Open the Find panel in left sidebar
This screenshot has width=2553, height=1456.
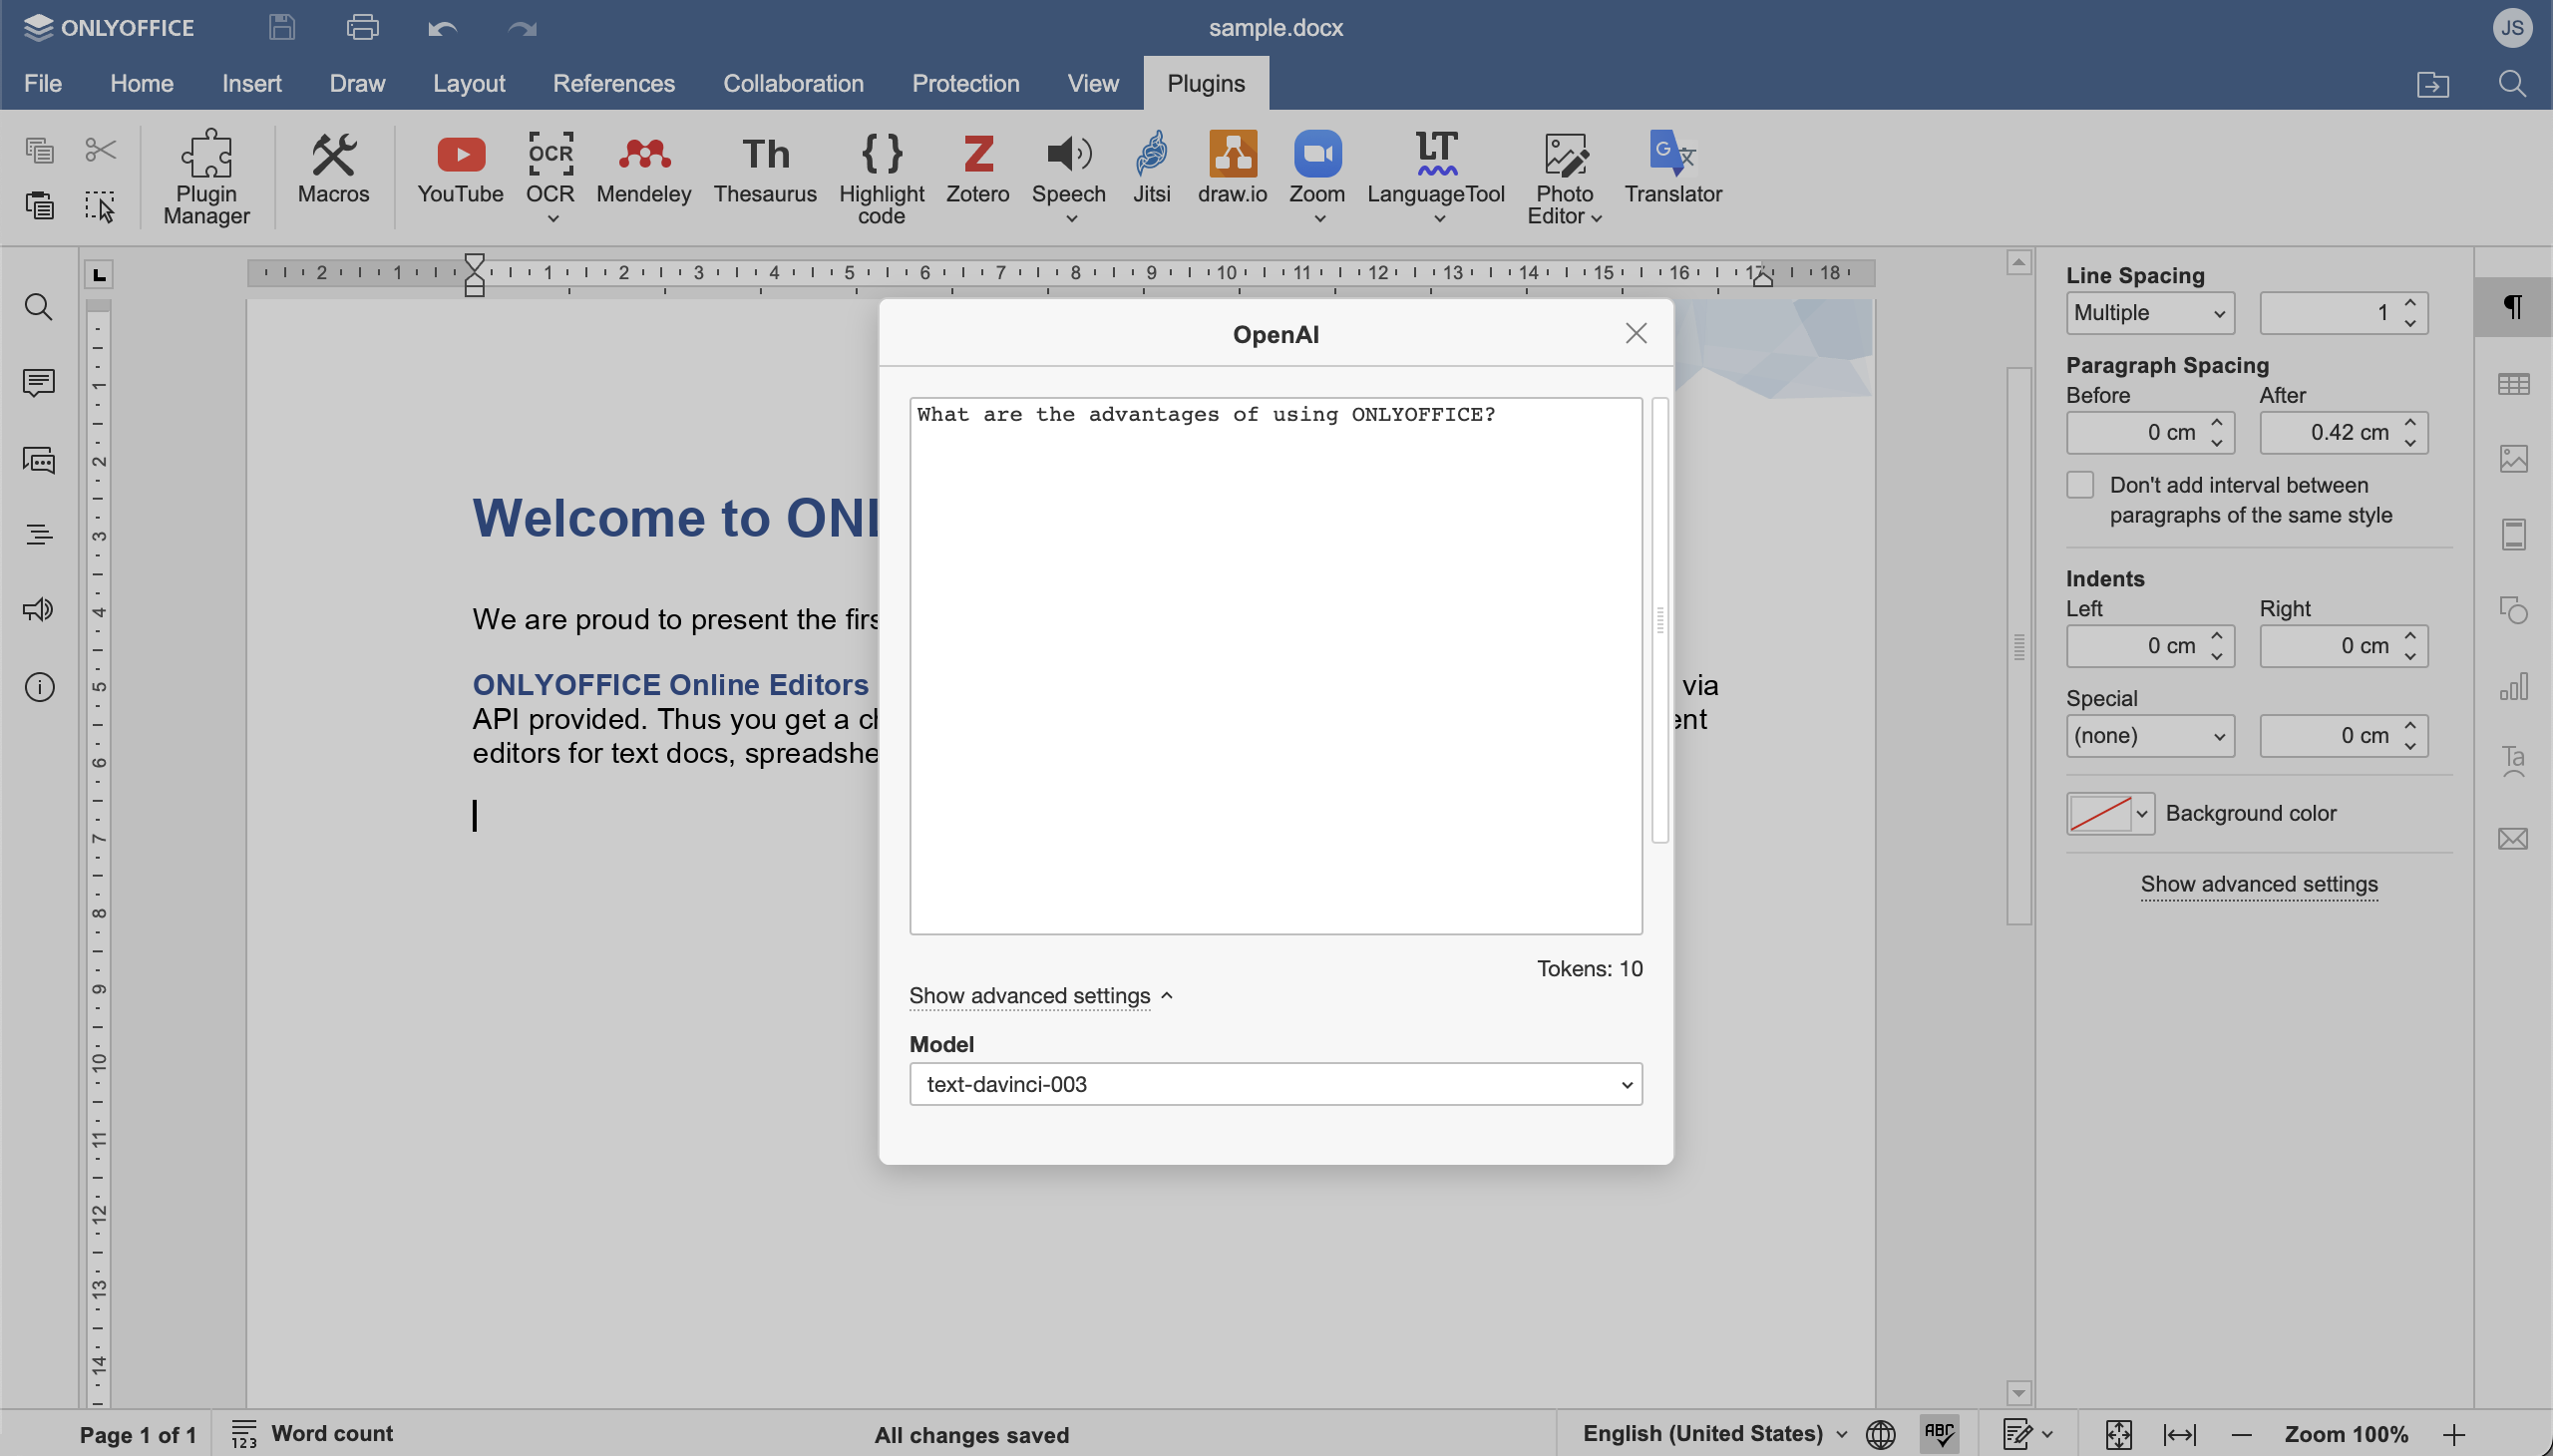[38, 307]
